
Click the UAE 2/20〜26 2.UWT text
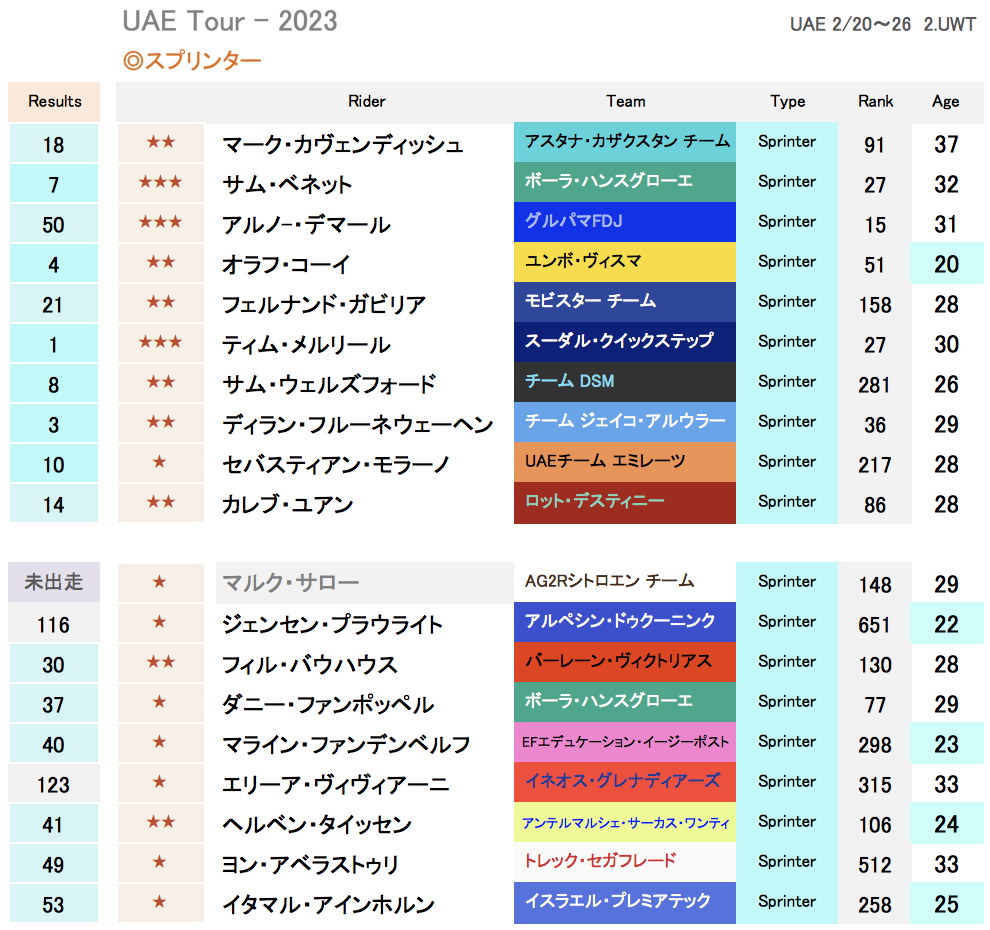click(883, 24)
